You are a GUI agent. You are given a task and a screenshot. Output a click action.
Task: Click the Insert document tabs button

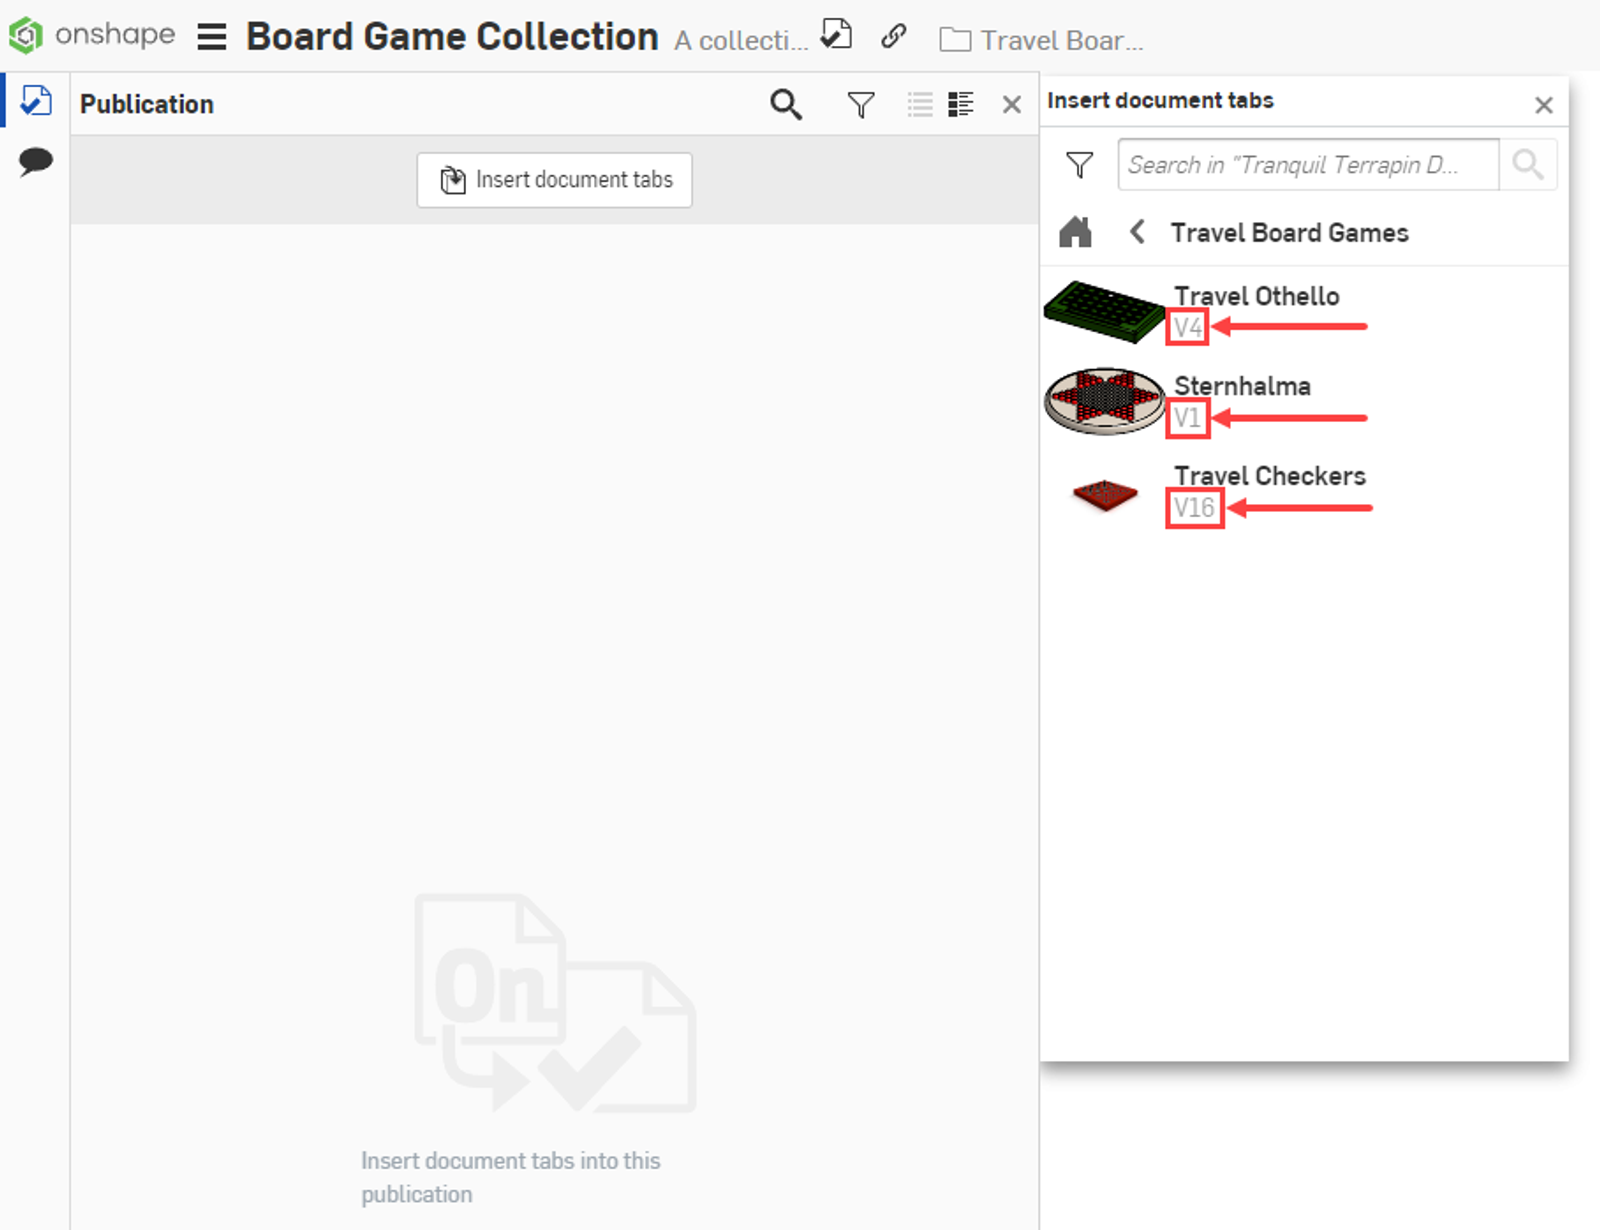554,180
